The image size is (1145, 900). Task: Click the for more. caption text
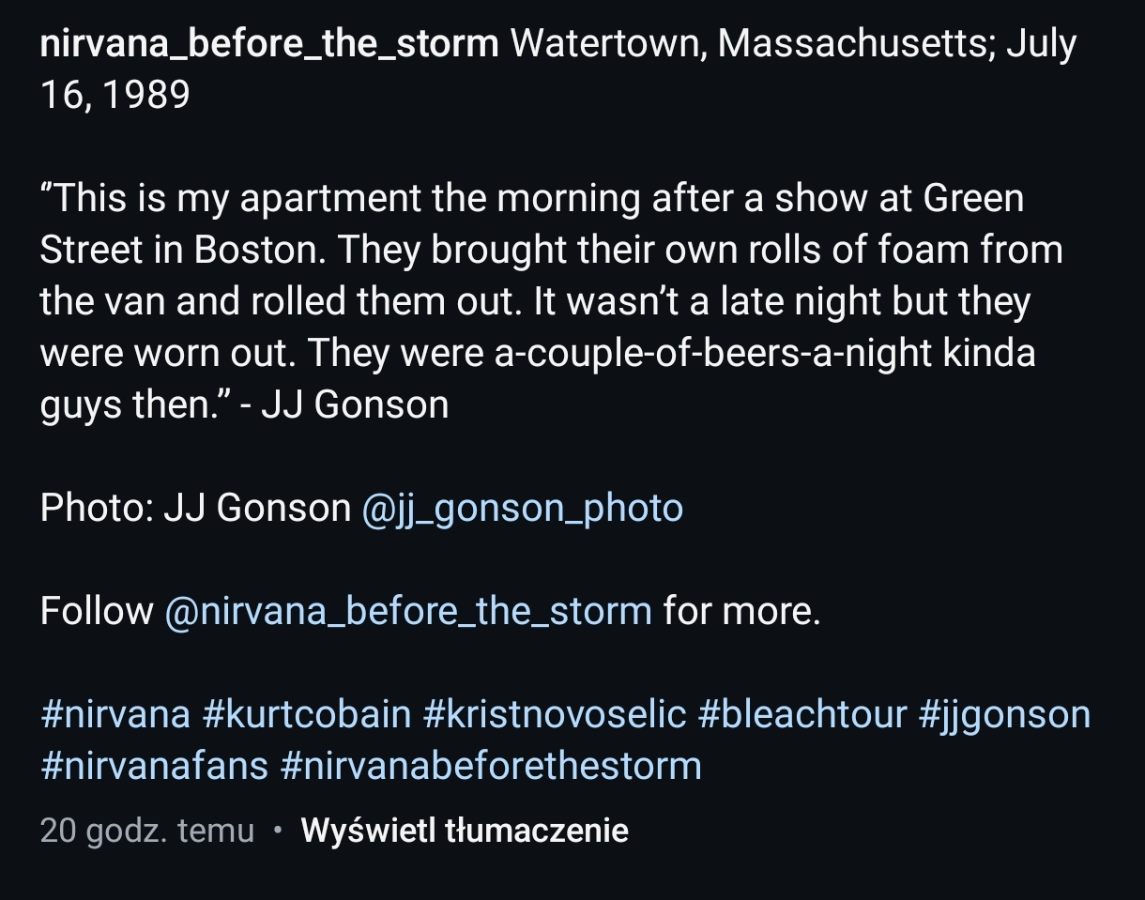[x=742, y=611]
